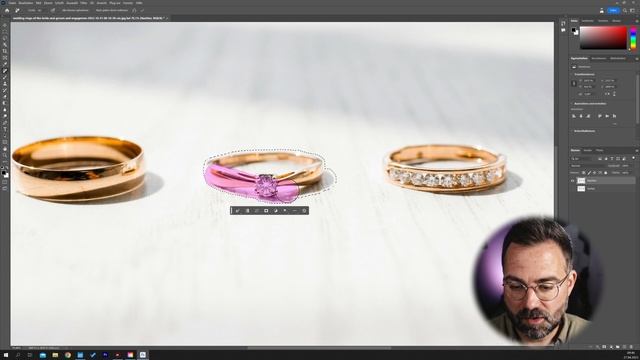Open the Bibliotheken tab

tap(618, 58)
